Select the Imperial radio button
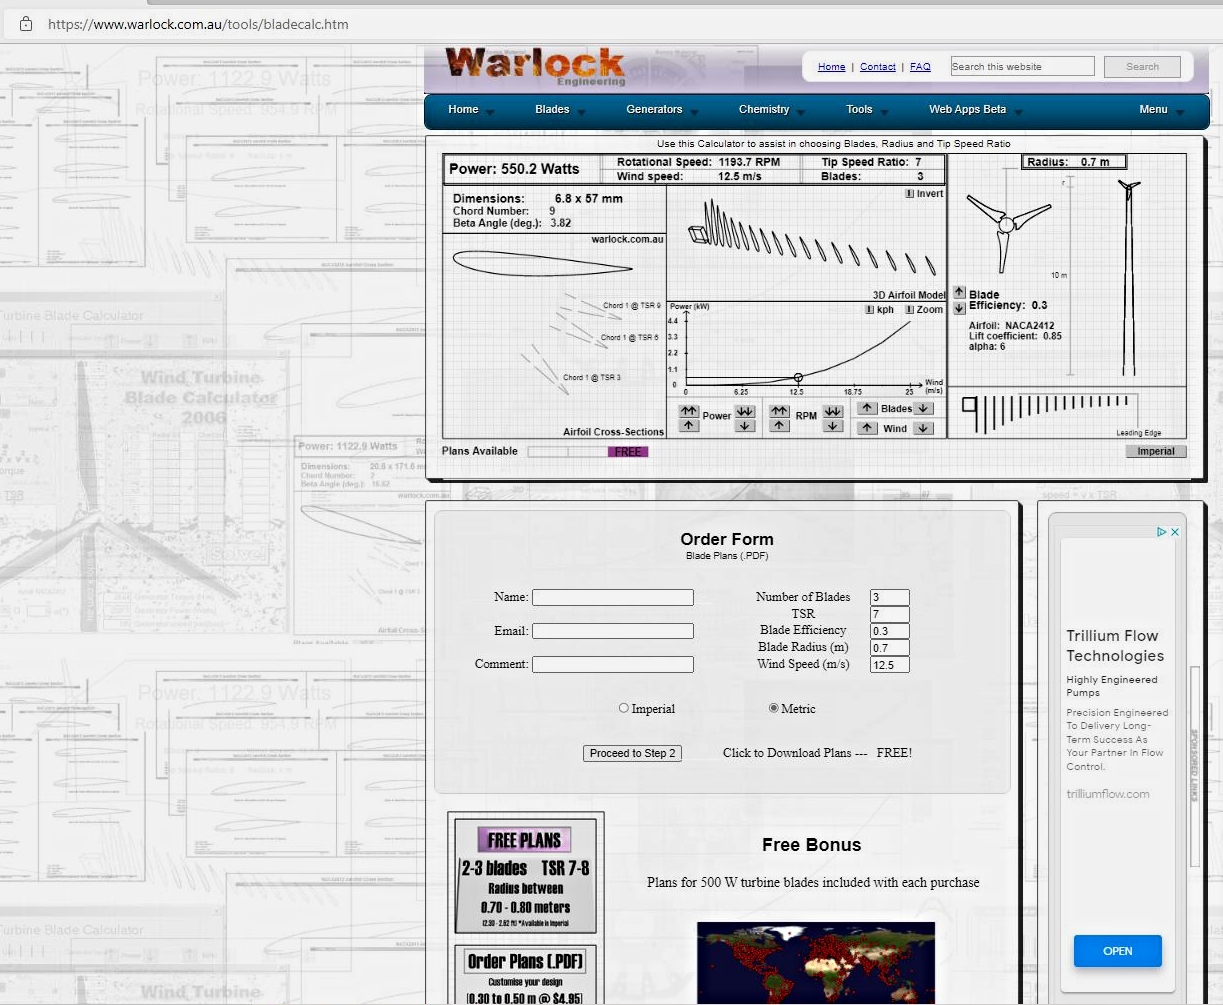The image size is (1223, 1005). (x=624, y=708)
